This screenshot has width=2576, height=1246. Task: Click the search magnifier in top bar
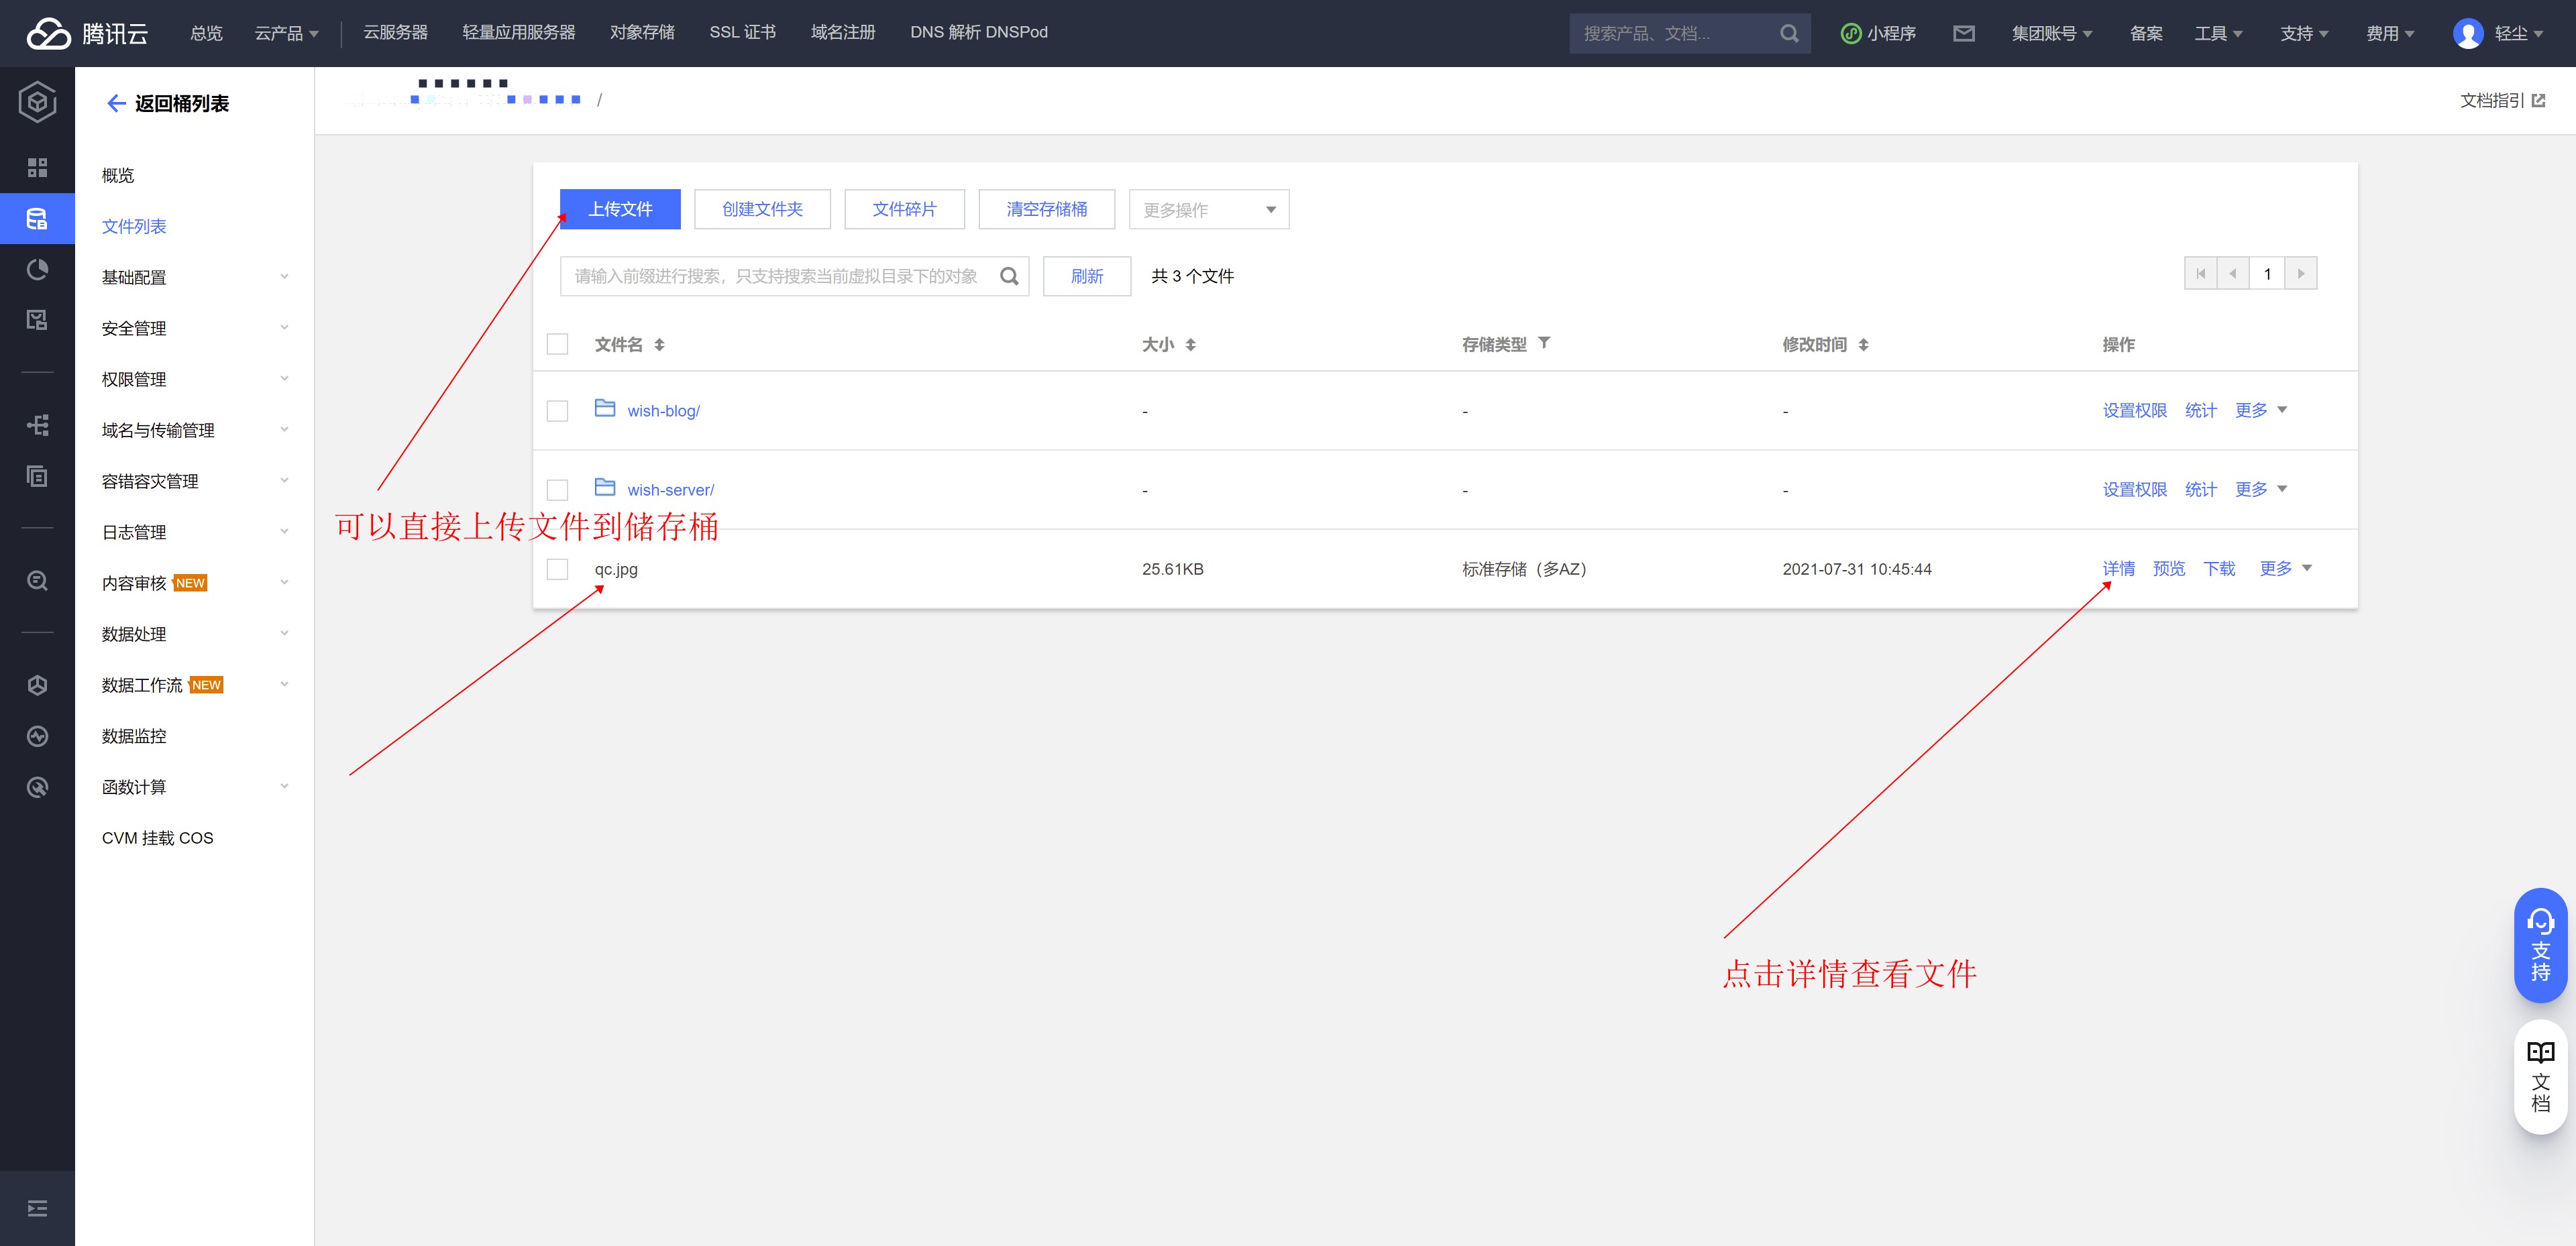point(1789,33)
